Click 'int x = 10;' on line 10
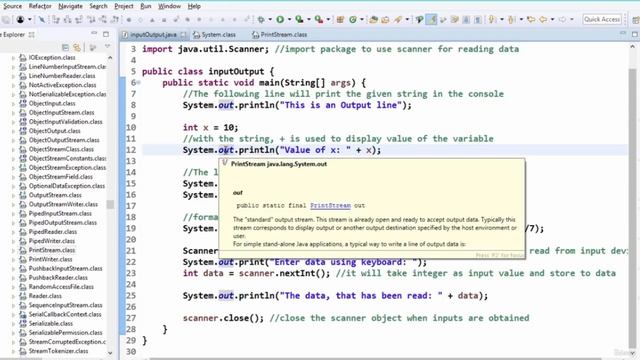 210,127
